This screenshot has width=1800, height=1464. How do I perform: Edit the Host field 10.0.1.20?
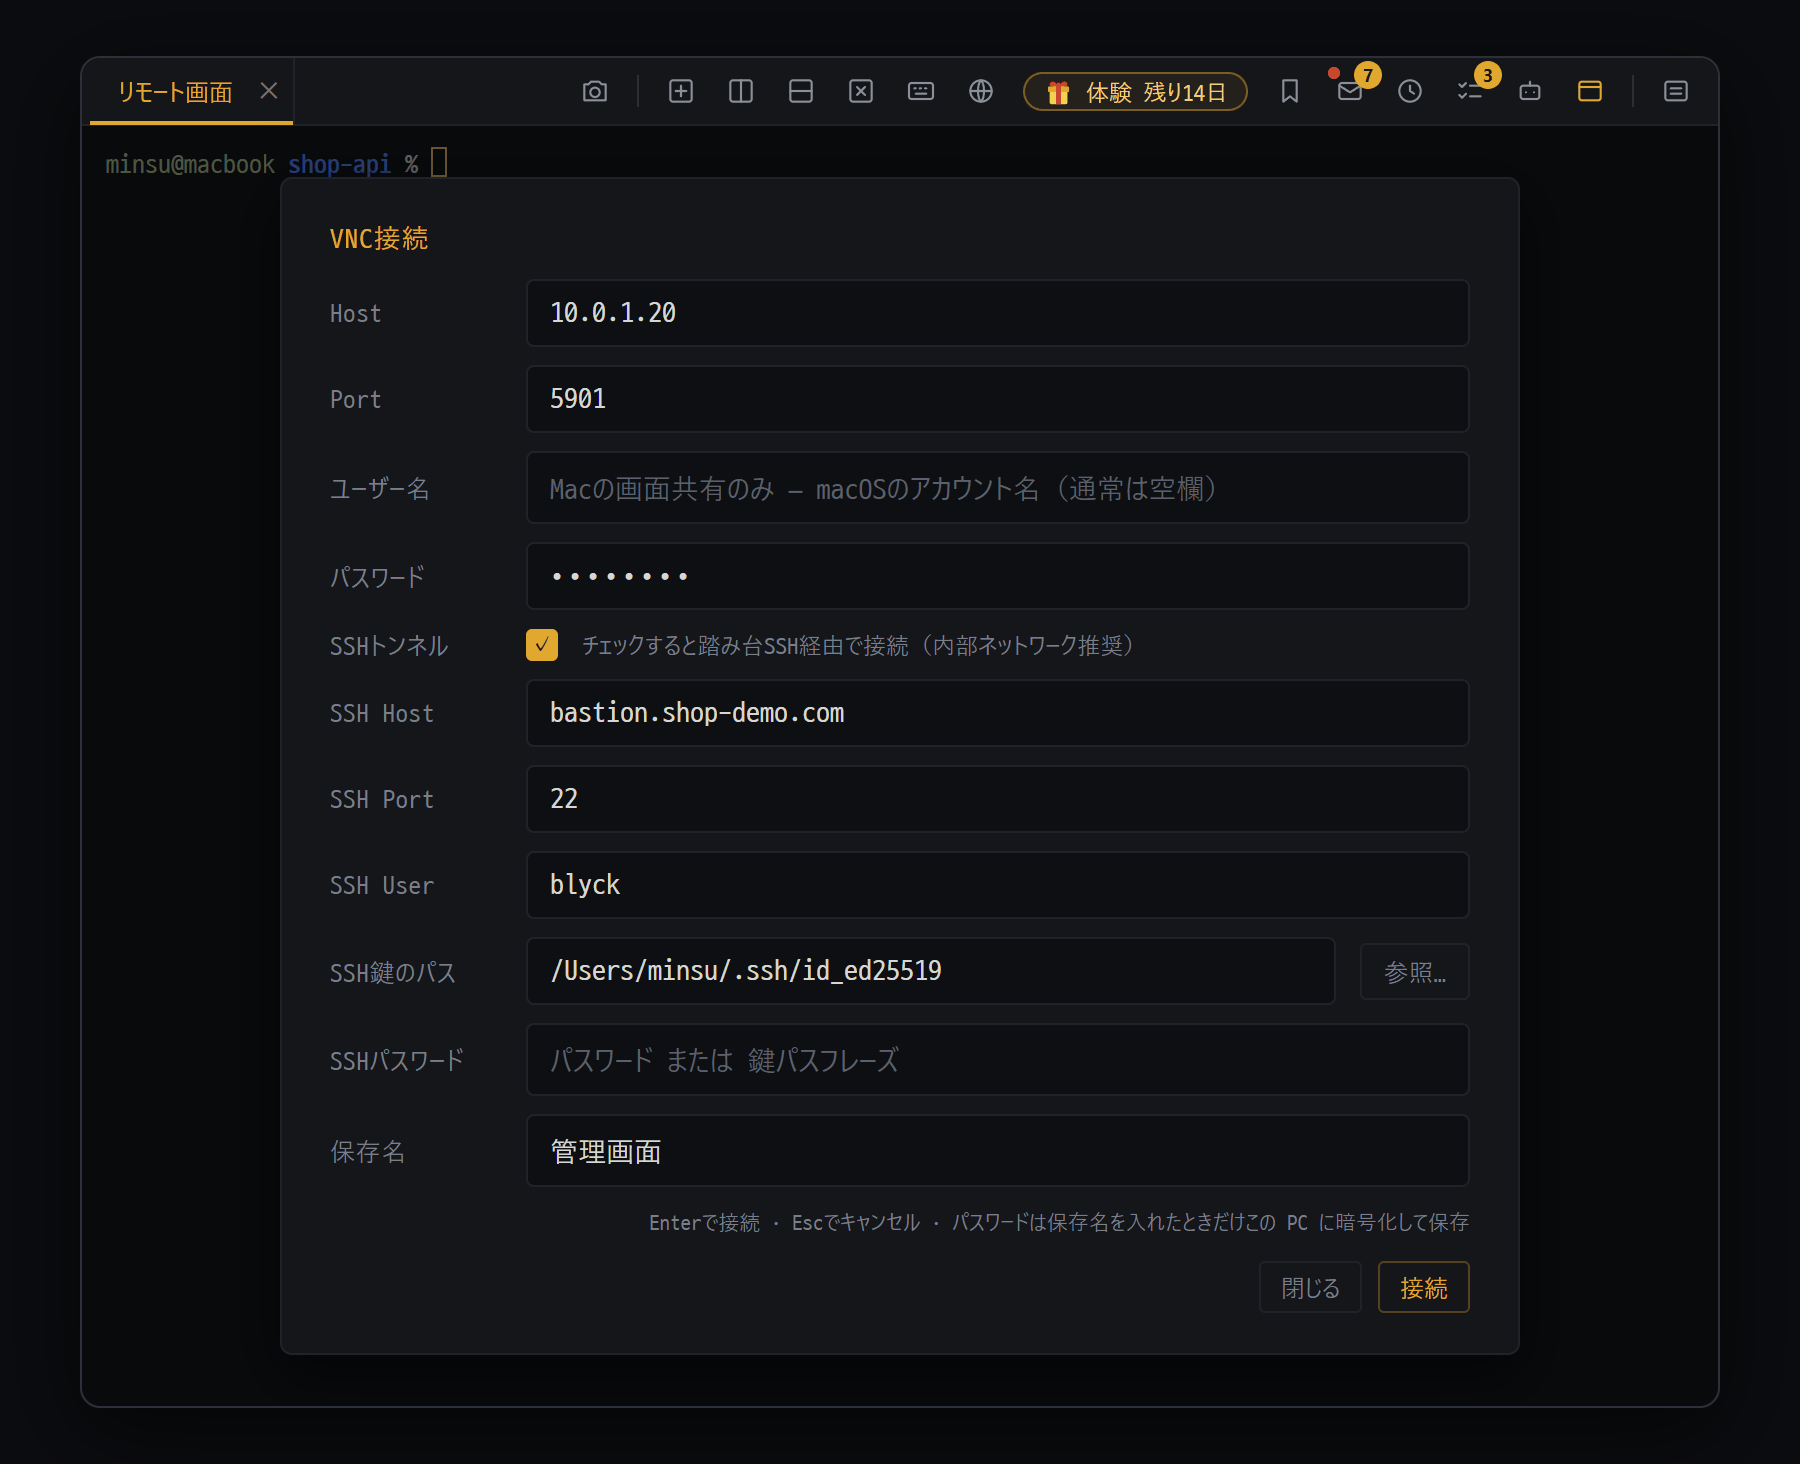(997, 313)
